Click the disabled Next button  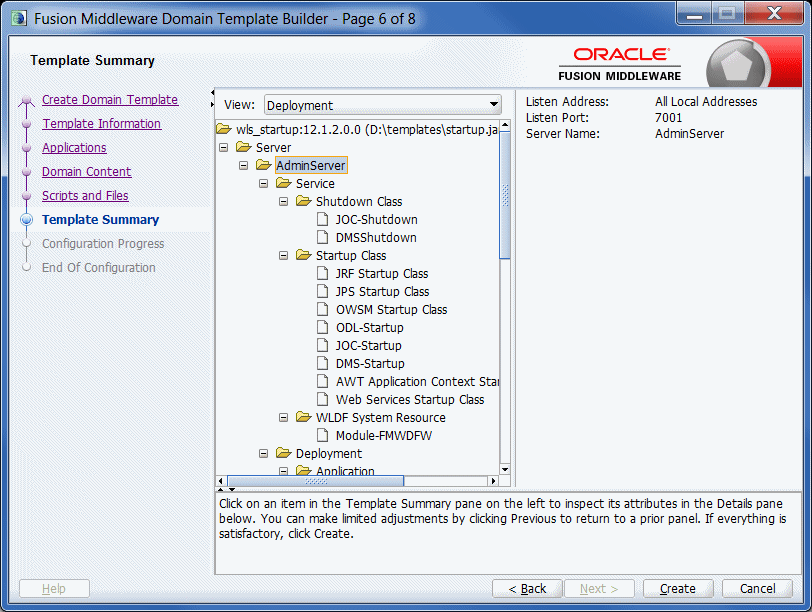(599, 589)
